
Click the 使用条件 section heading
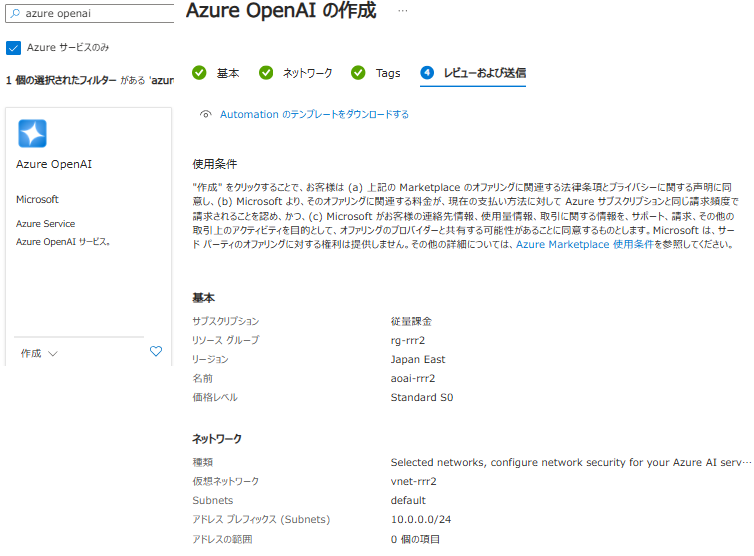click(214, 164)
